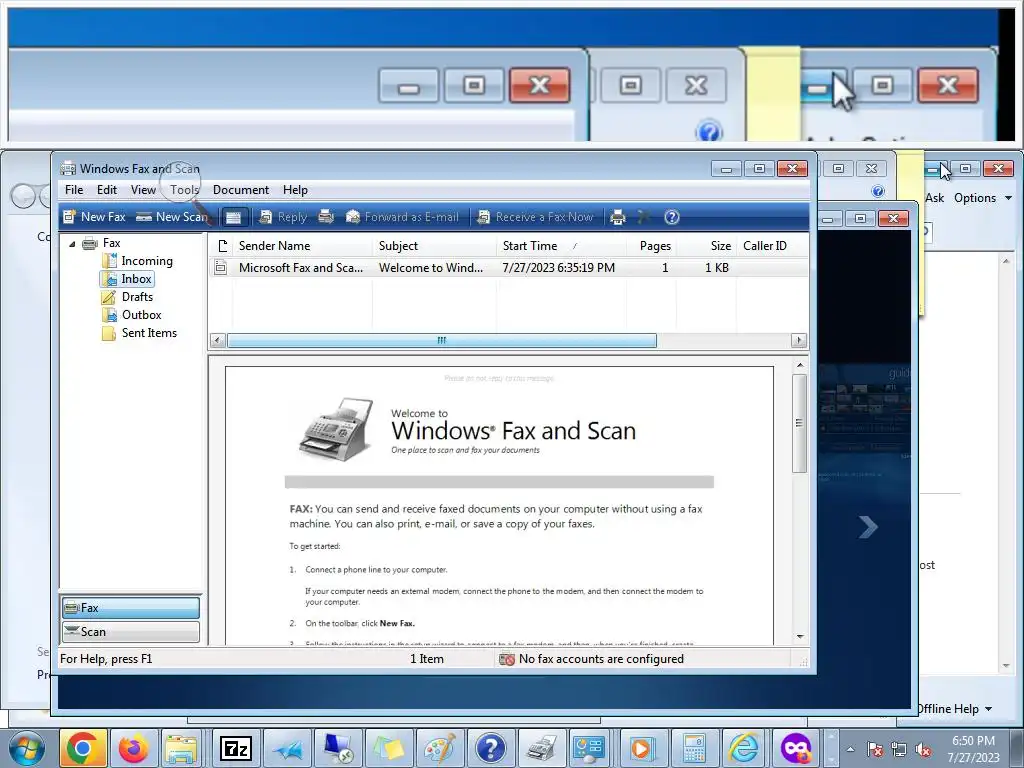Switch to the Scan view button
The height and width of the screenshot is (768, 1024).
131,632
